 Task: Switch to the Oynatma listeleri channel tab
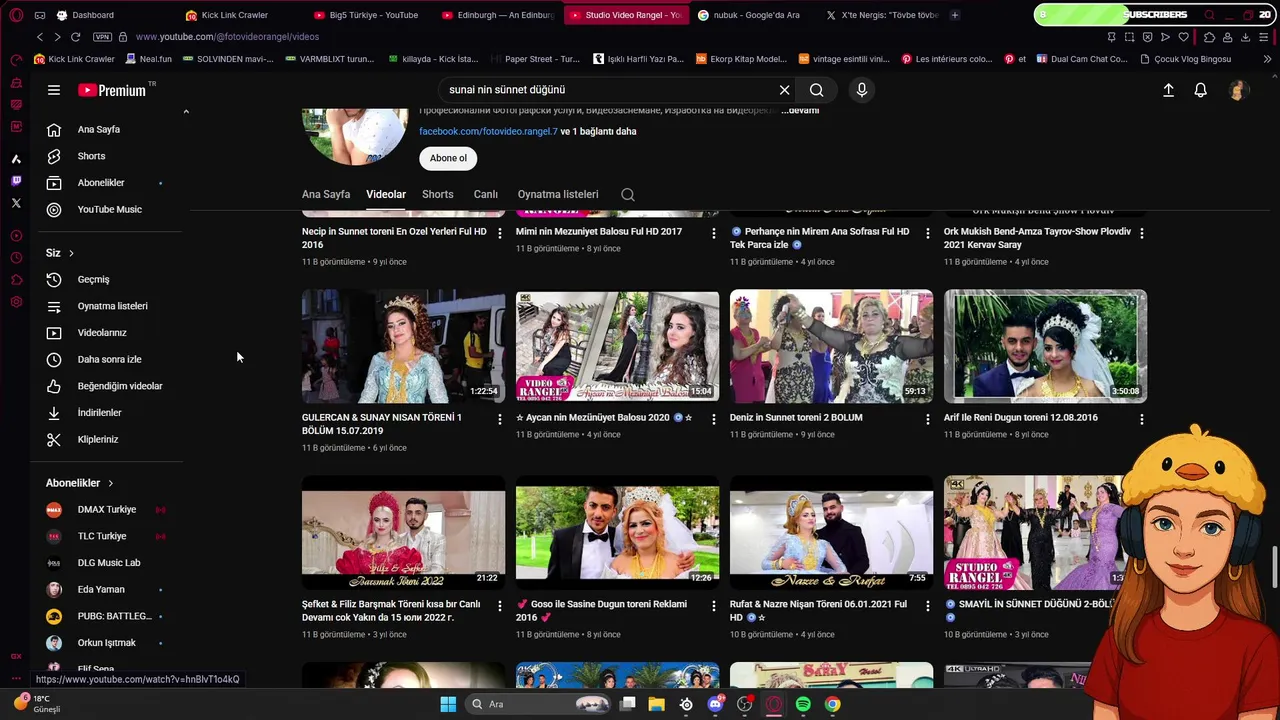558,195
